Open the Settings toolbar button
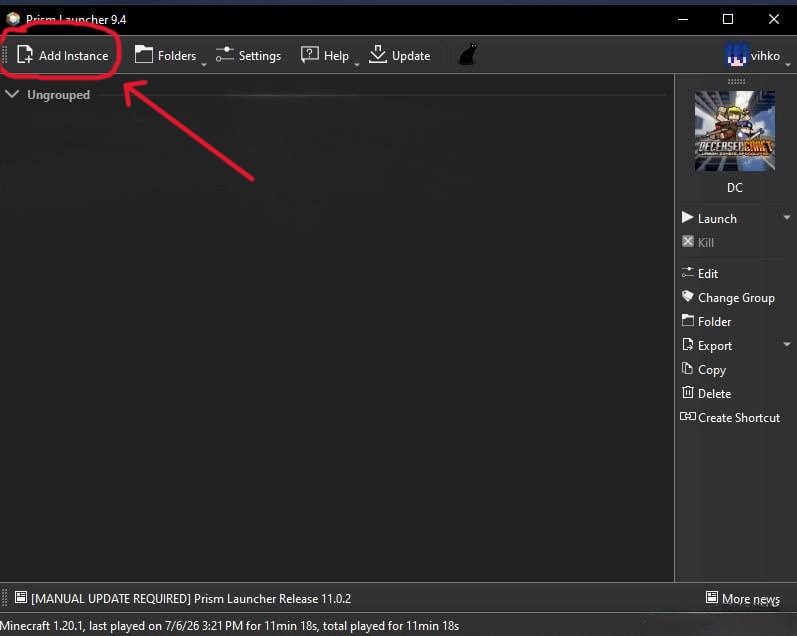The height and width of the screenshot is (636, 797). pyautogui.click(x=248, y=55)
